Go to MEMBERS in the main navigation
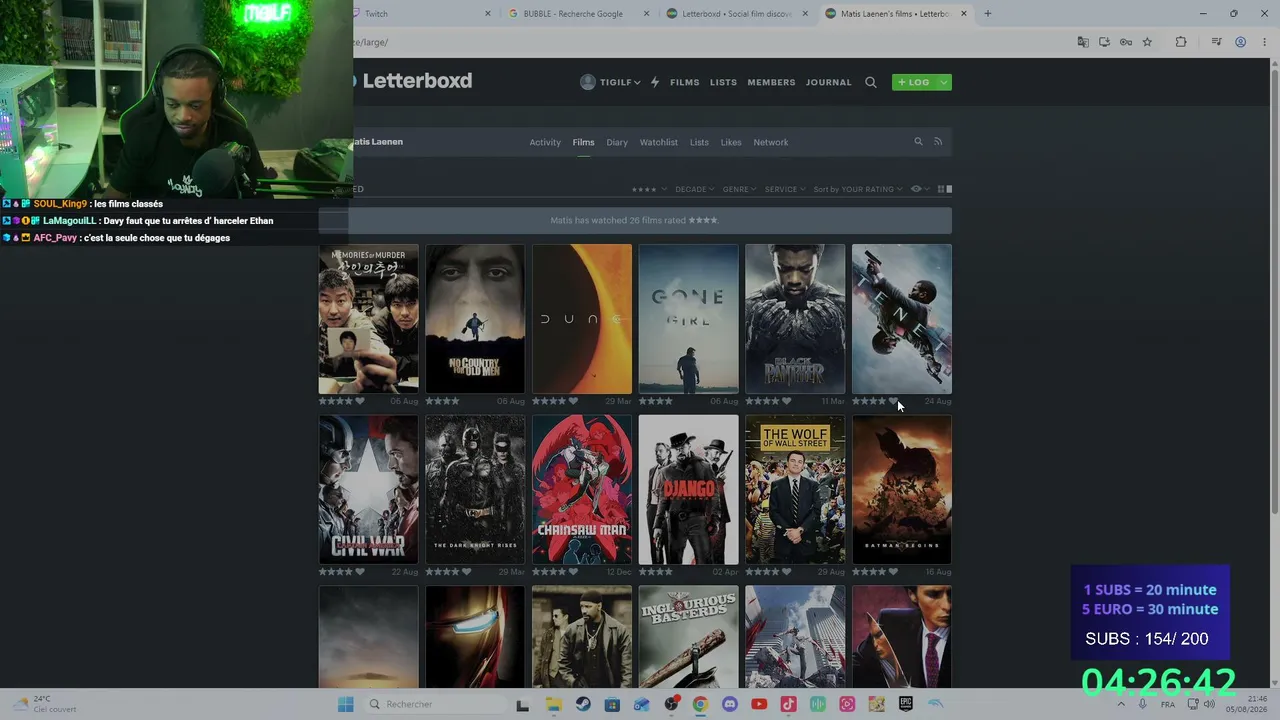 771,82
